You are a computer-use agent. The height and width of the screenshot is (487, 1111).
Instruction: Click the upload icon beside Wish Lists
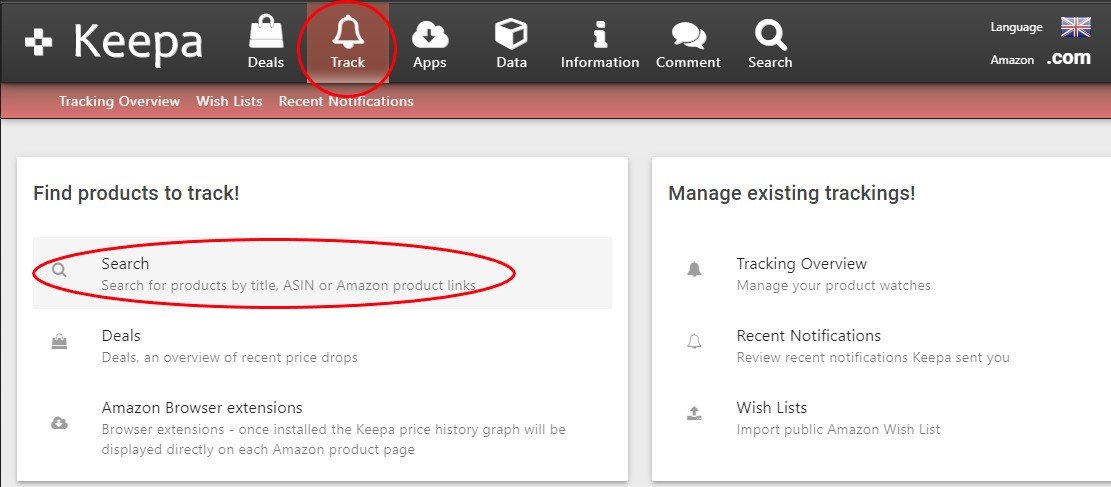(x=694, y=414)
